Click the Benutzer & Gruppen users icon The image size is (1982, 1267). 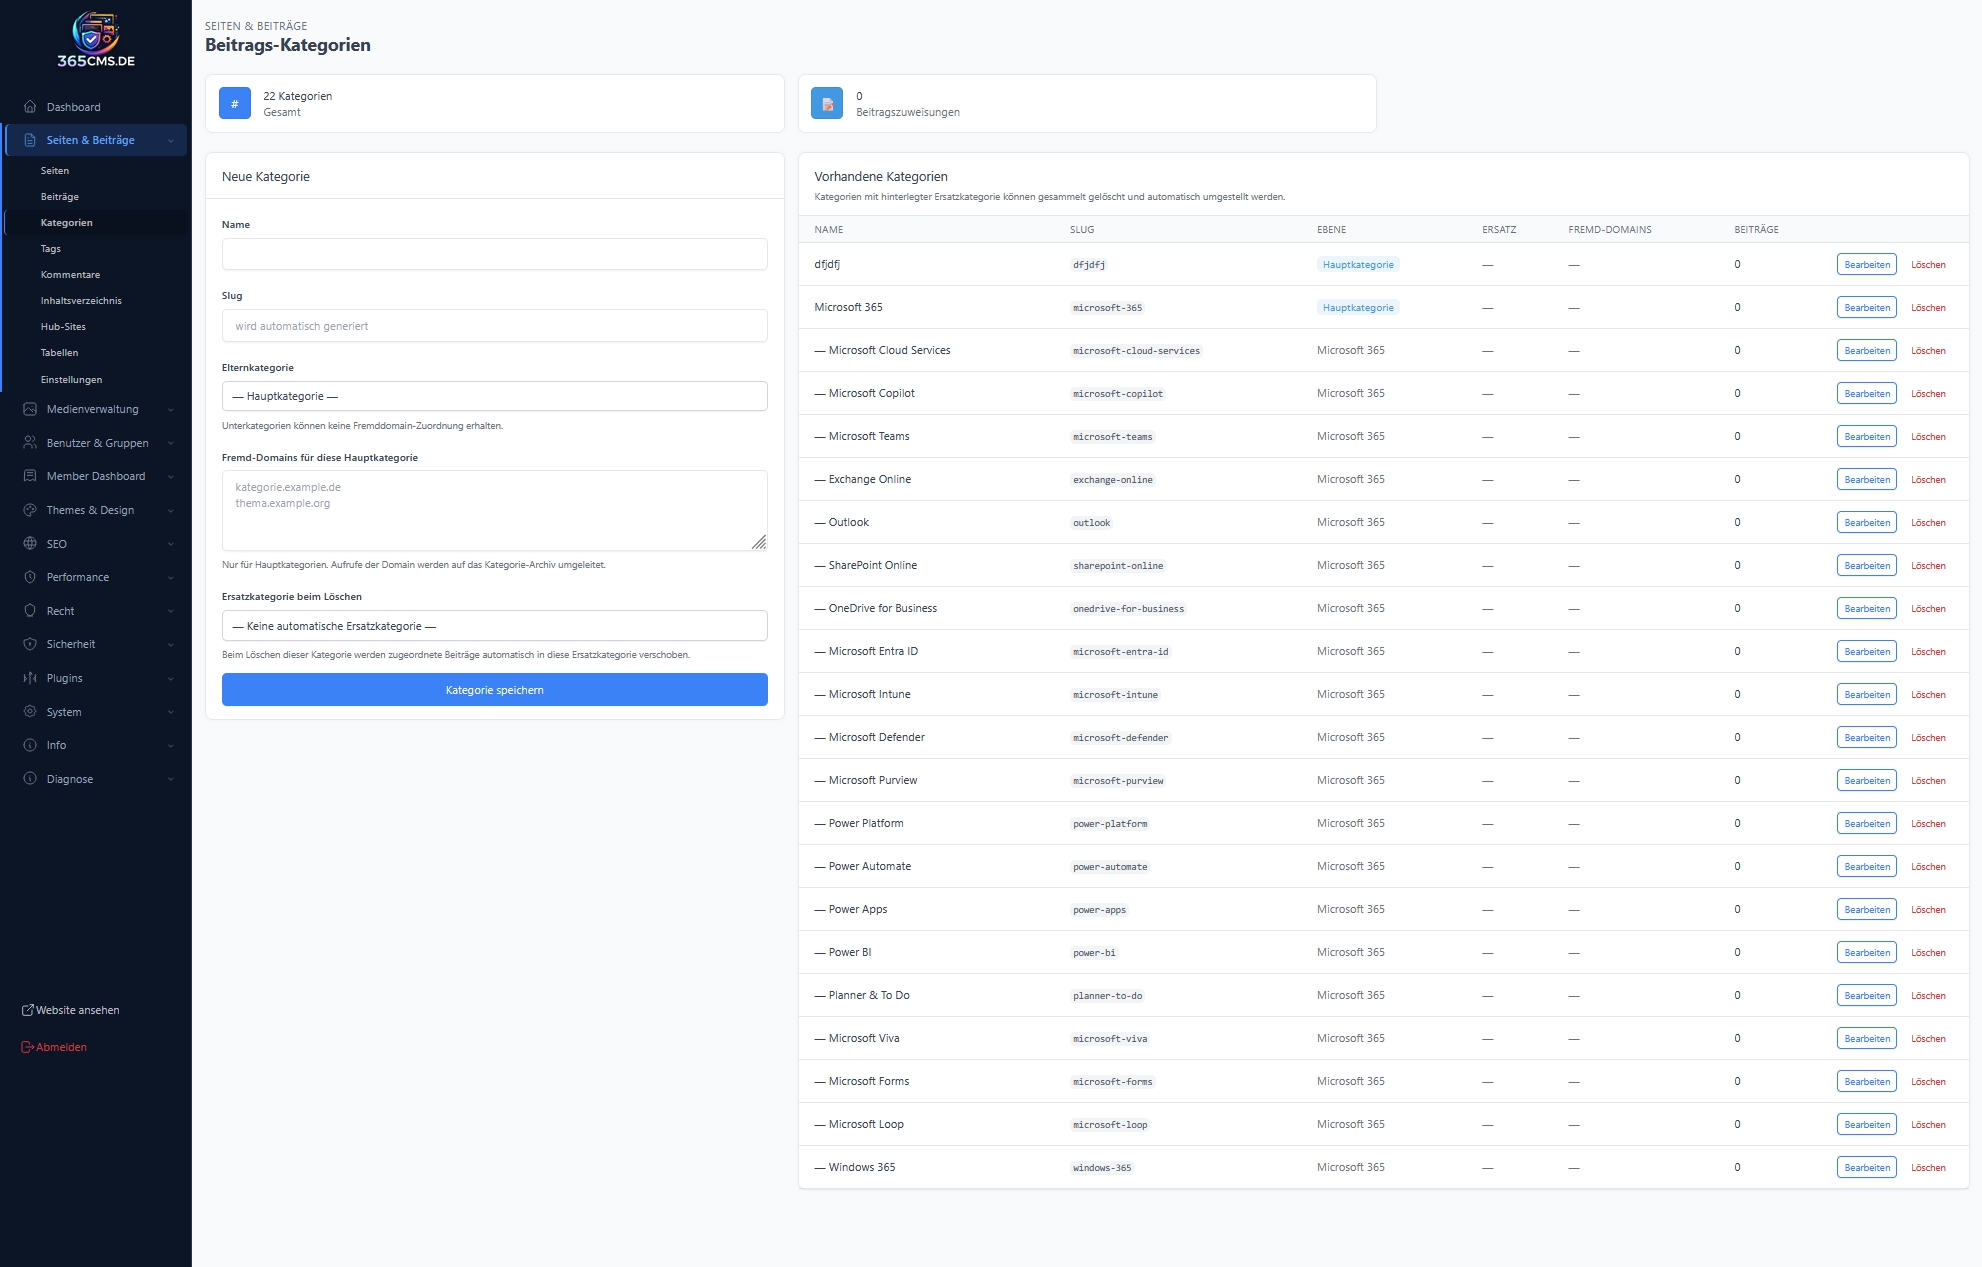click(30, 443)
